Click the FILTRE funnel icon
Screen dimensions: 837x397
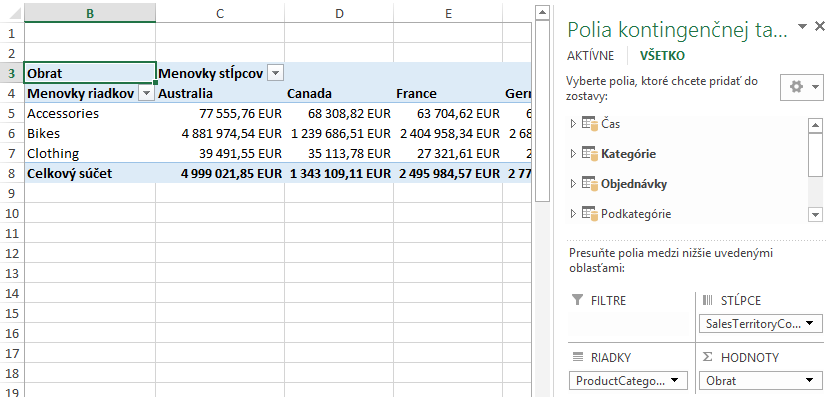[577, 300]
